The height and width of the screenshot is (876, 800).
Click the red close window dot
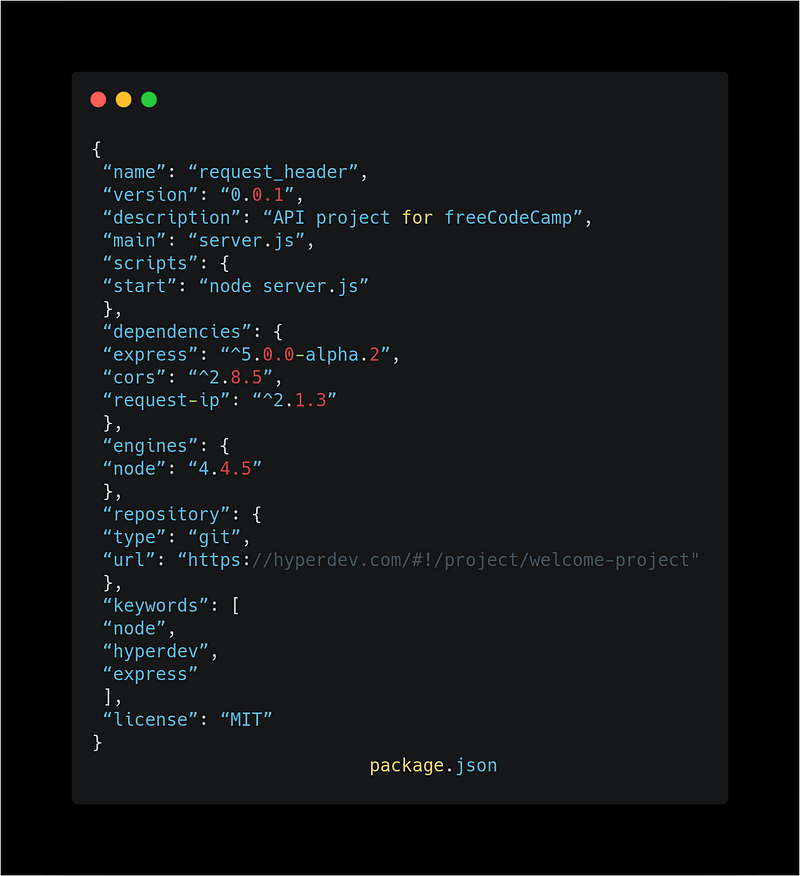point(98,99)
